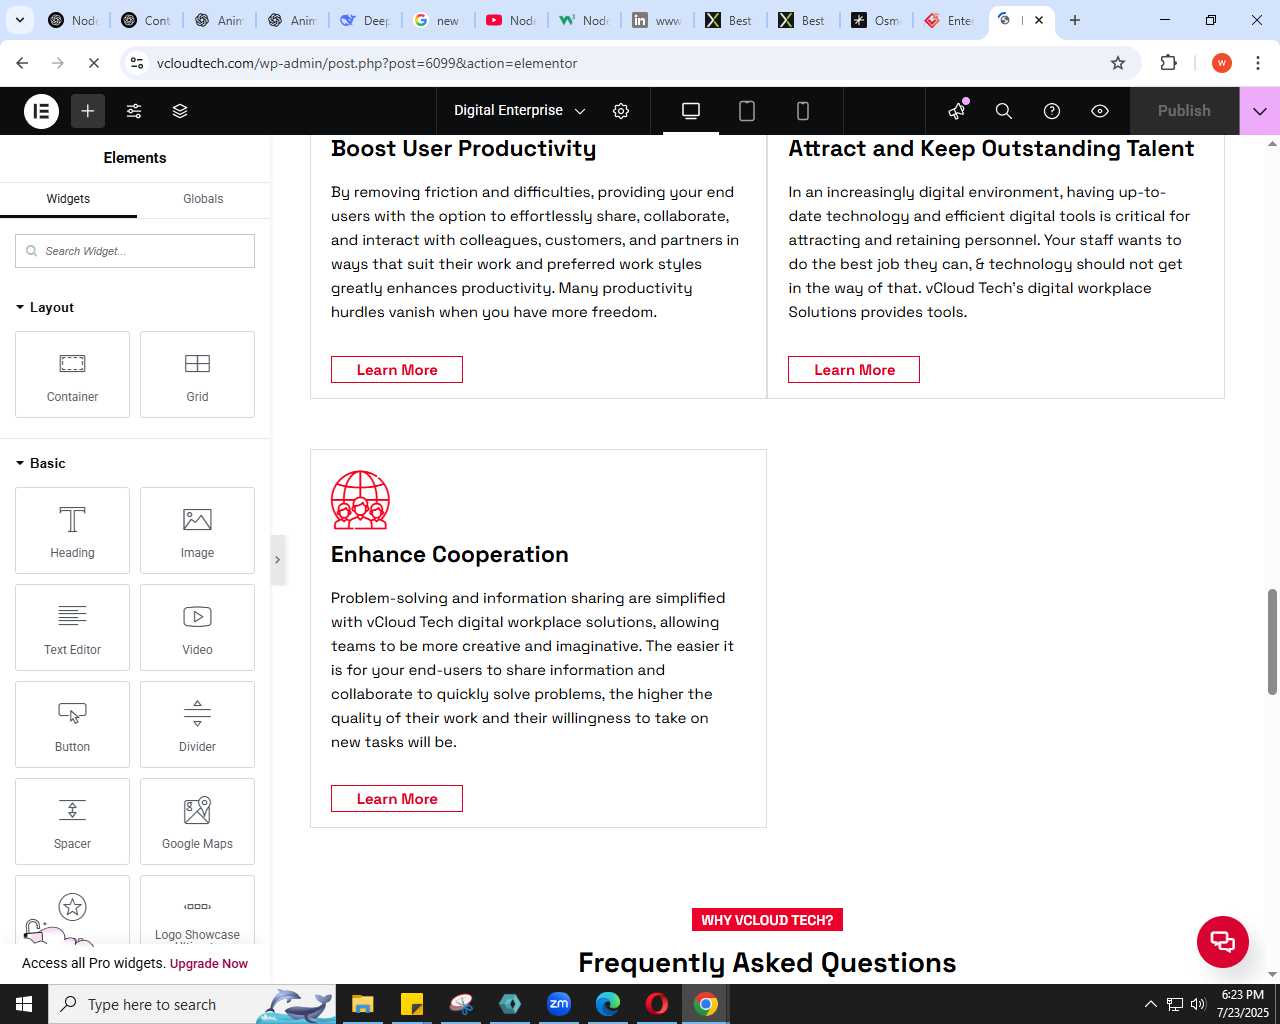The height and width of the screenshot is (1024, 1280).
Task: Switch to the Google 'new' browser tab
Action: 438,20
